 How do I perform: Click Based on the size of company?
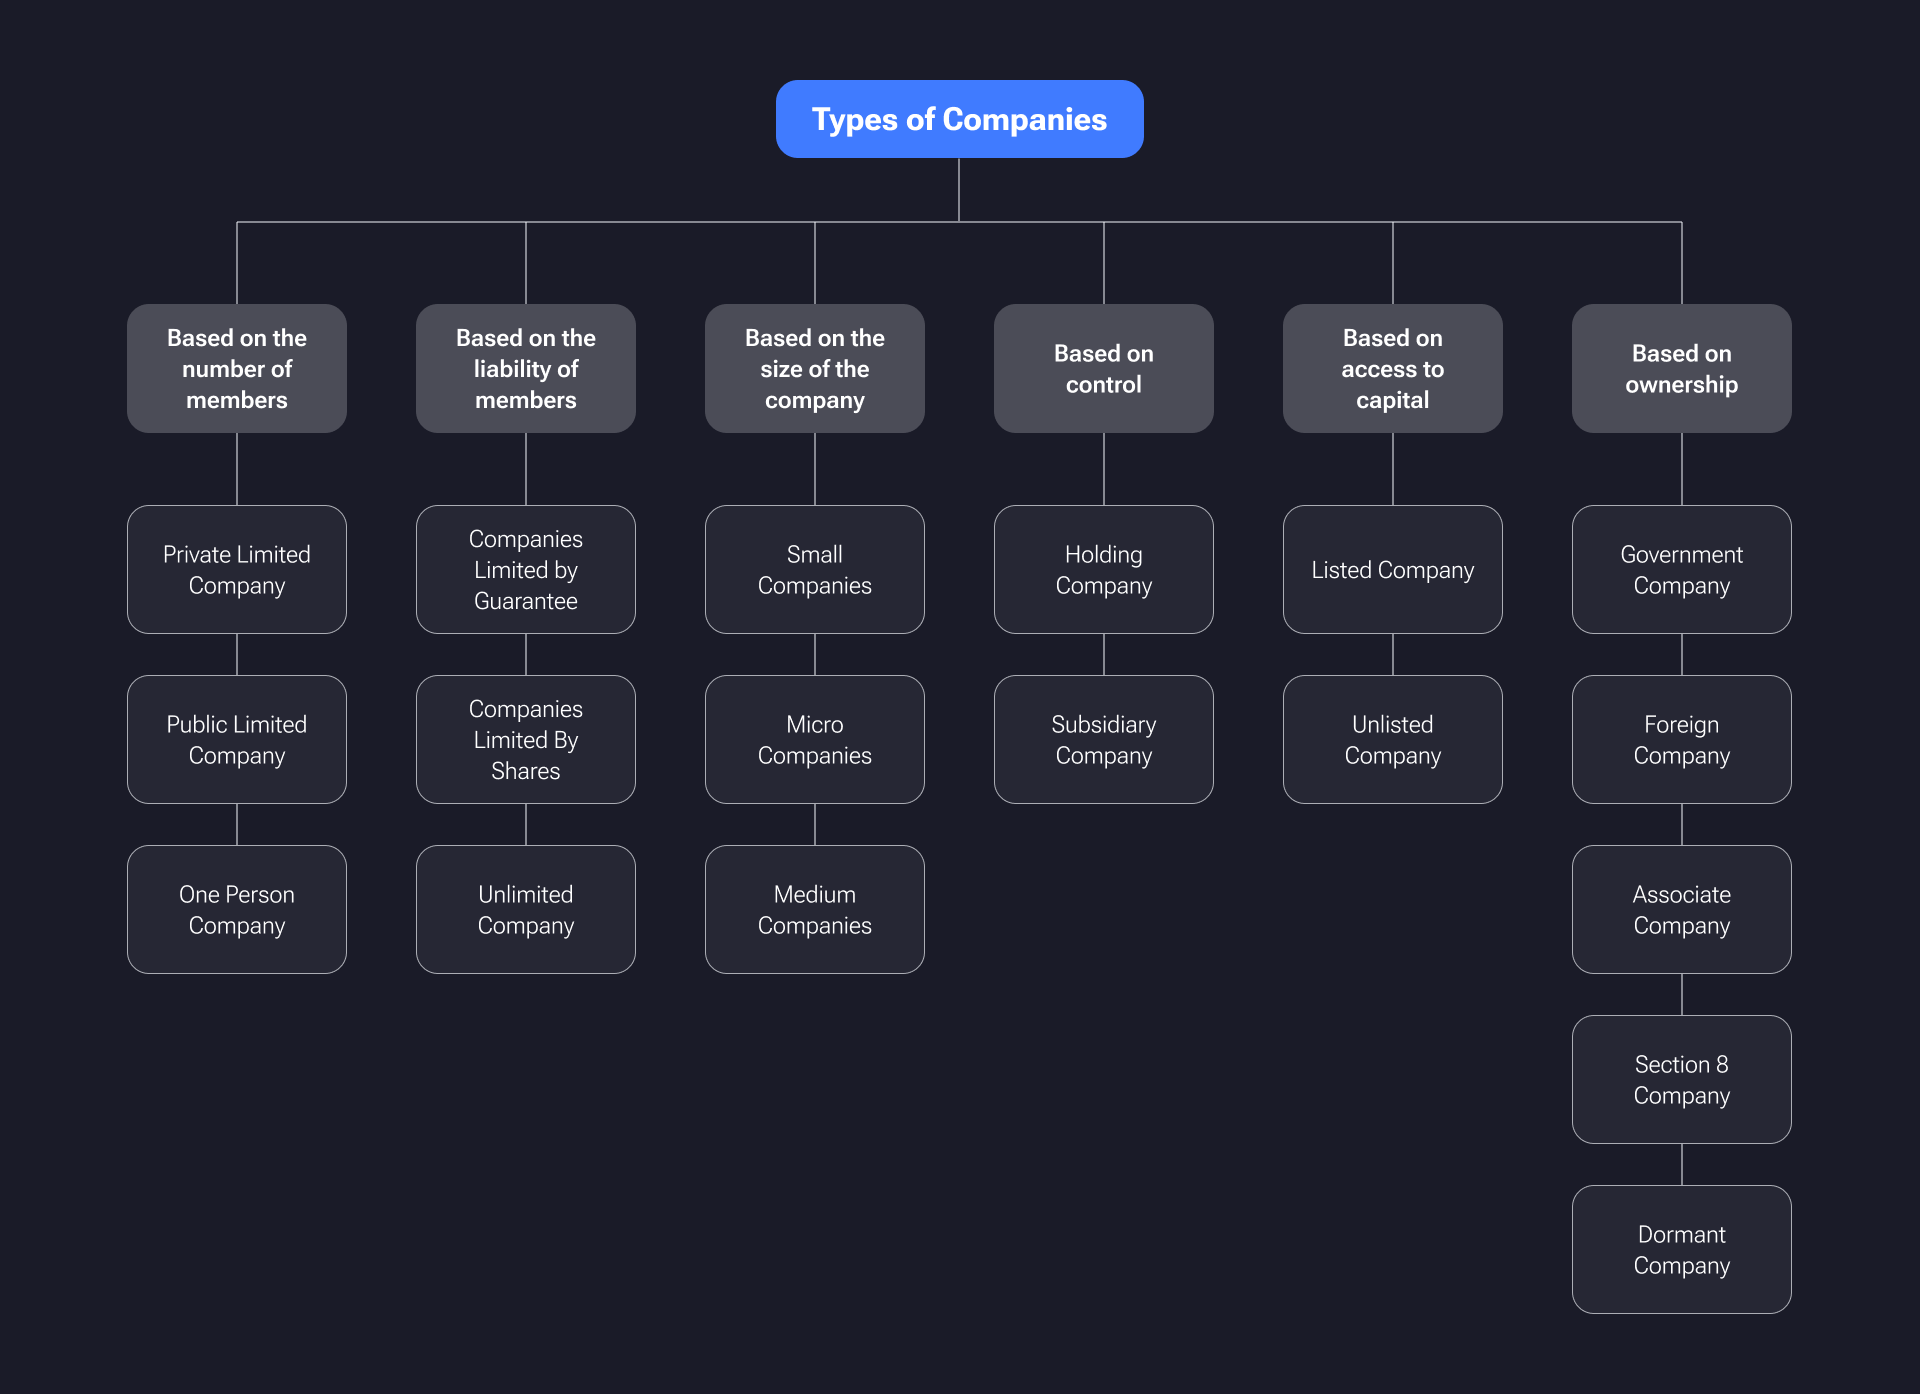(x=815, y=368)
